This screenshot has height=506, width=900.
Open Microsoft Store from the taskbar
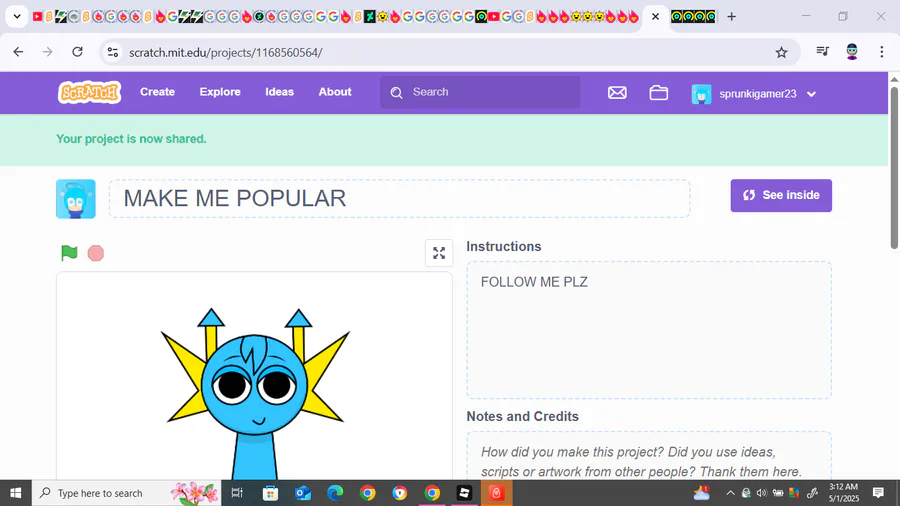[x=270, y=493]
